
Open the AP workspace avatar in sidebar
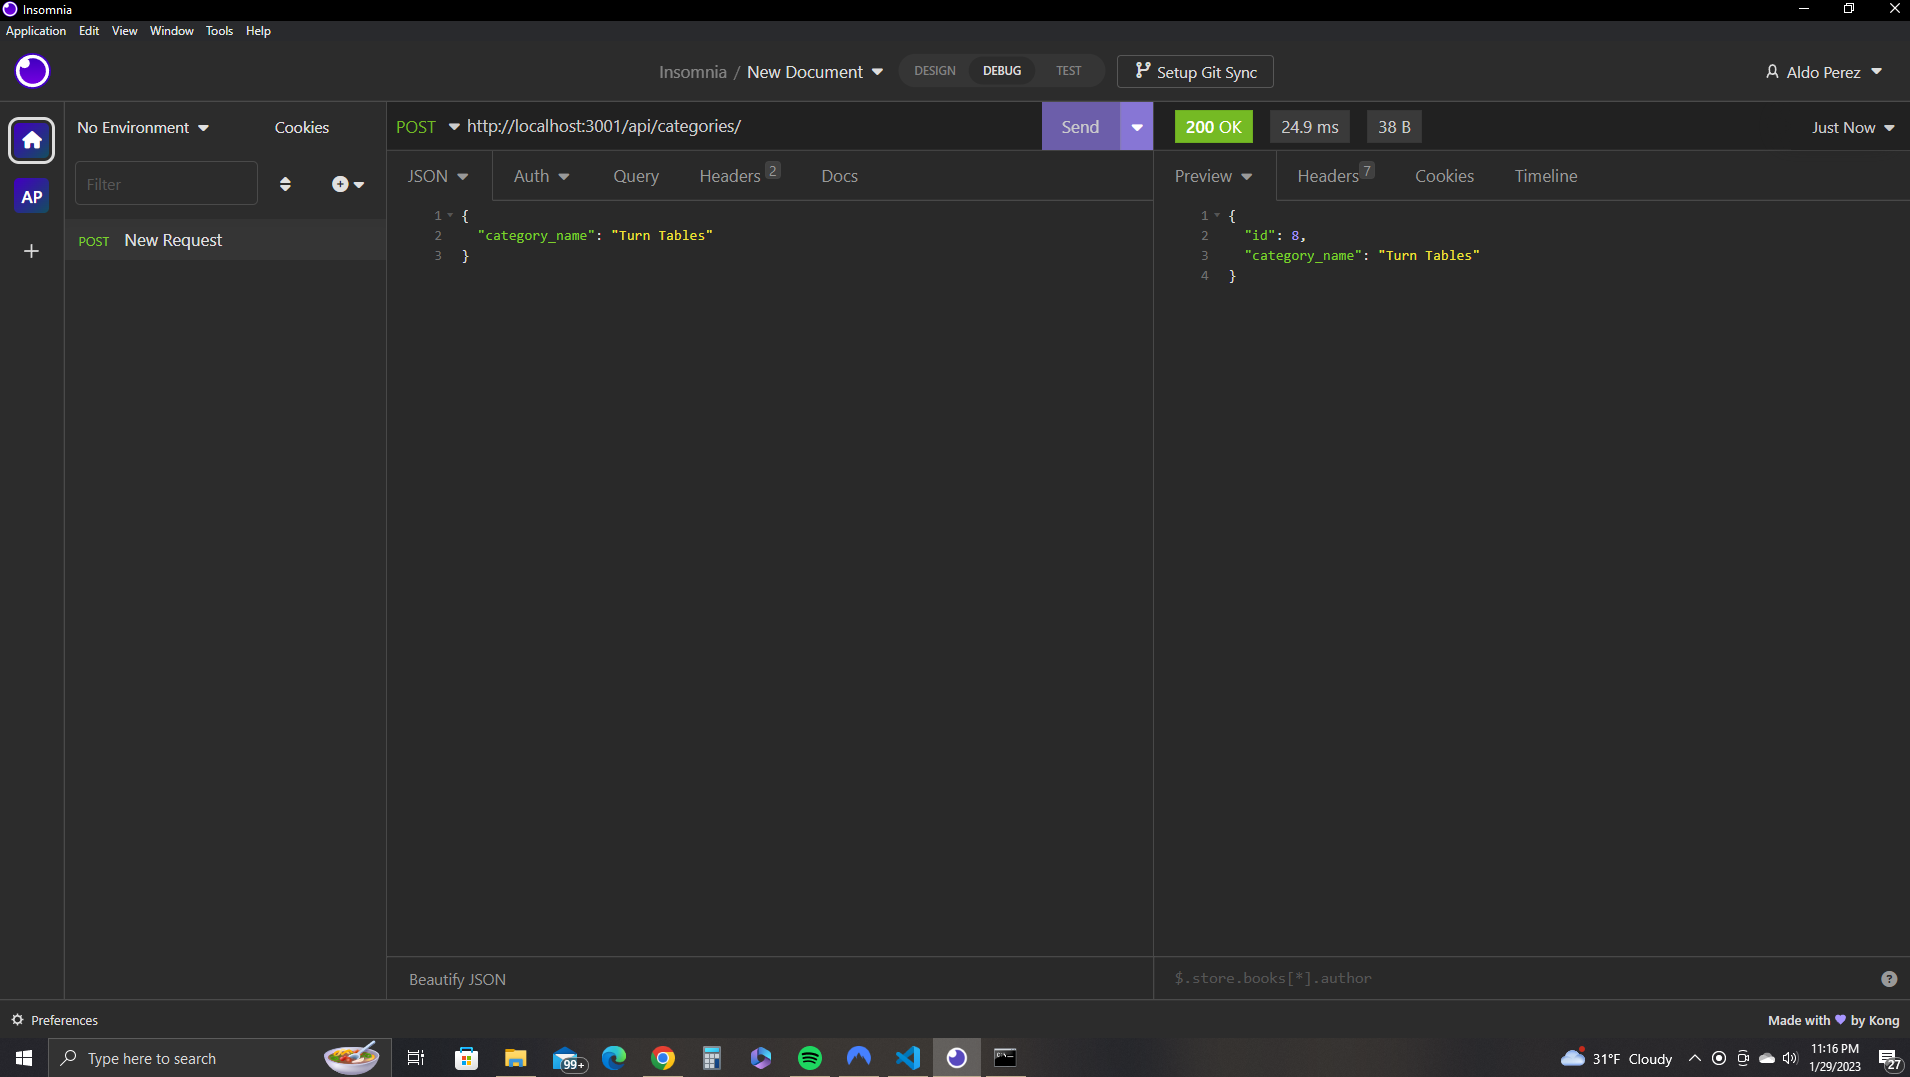coord(31,196)
